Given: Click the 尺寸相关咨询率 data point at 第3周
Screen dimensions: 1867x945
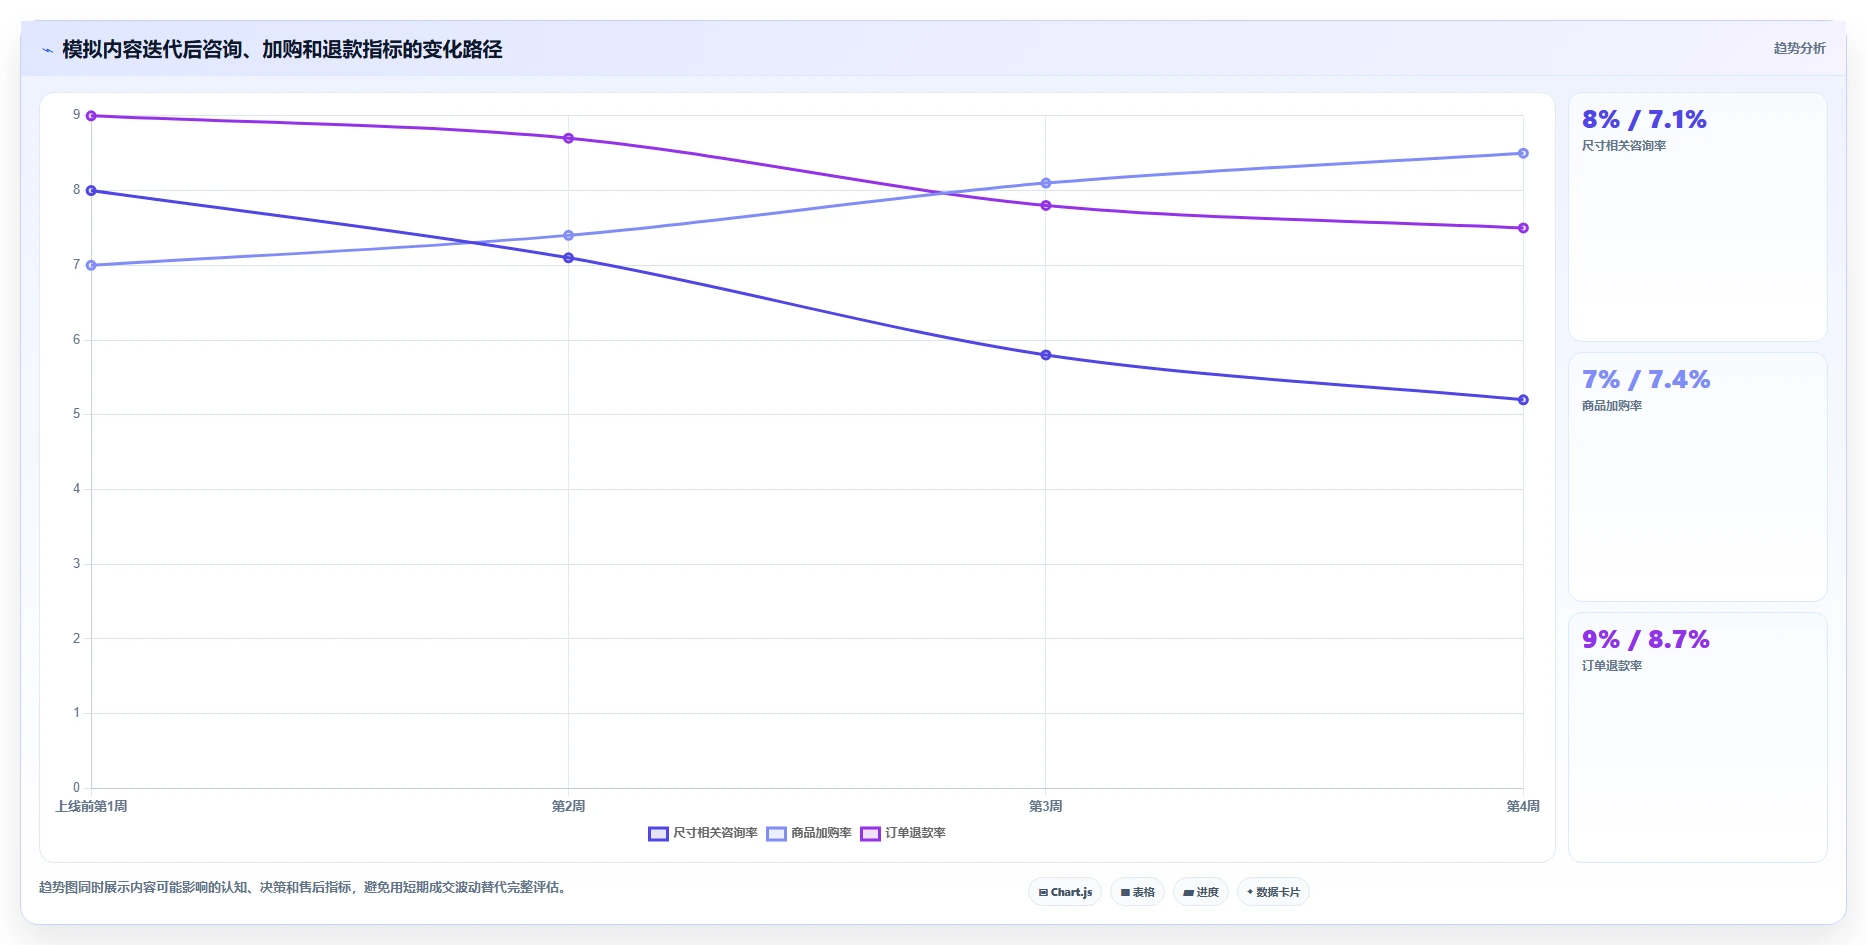Looking at the screenshot, I should click(x=1046, y=355).
